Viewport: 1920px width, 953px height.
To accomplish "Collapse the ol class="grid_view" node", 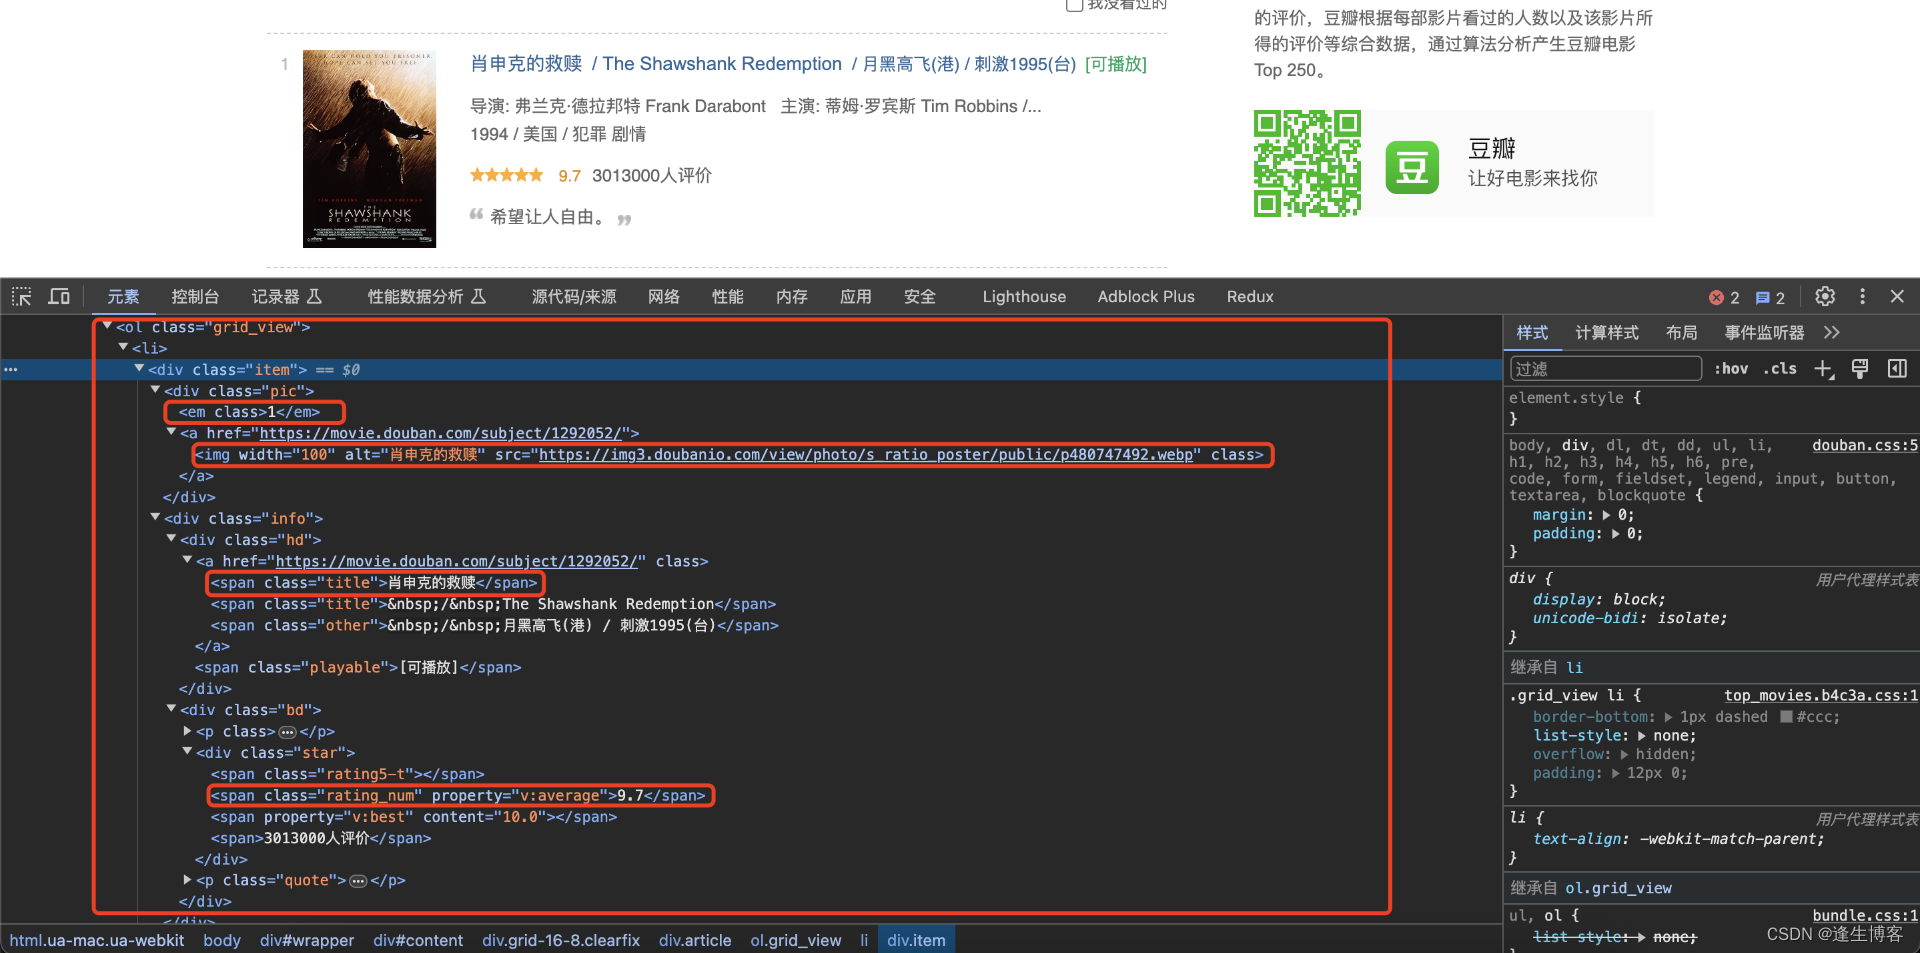I will [107, 326].
